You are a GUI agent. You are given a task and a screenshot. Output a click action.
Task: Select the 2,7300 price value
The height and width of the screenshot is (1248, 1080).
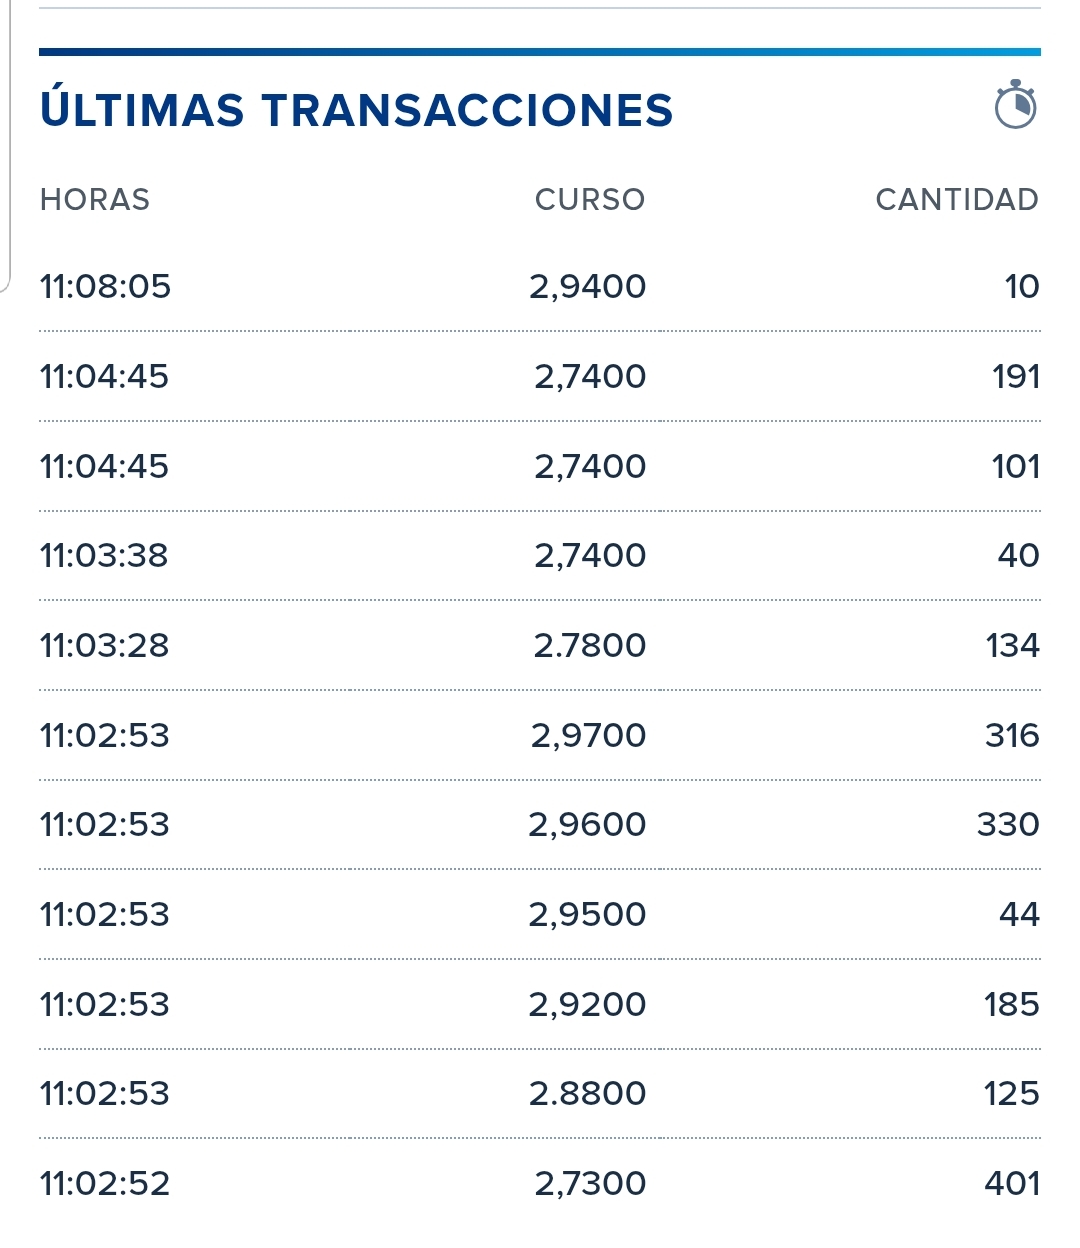pyautogui.click(x=590, y=1184)
